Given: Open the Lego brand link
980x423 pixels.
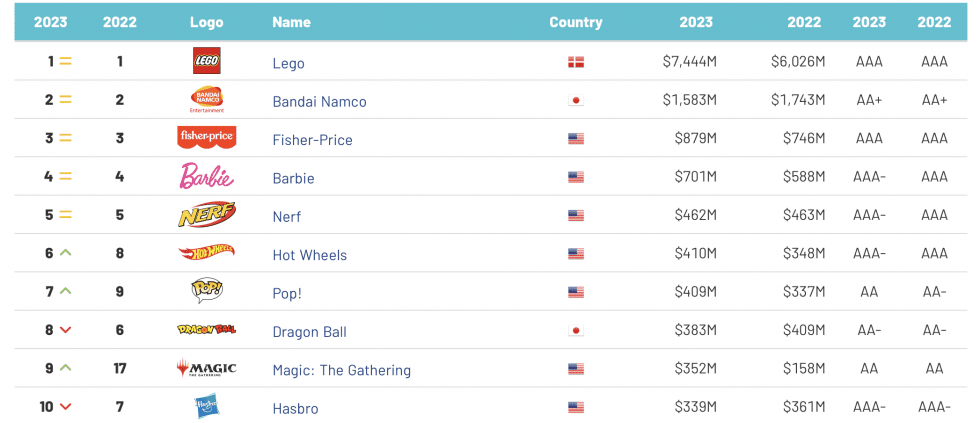Looking at the screenshot, I should click(x=289, y=63).
